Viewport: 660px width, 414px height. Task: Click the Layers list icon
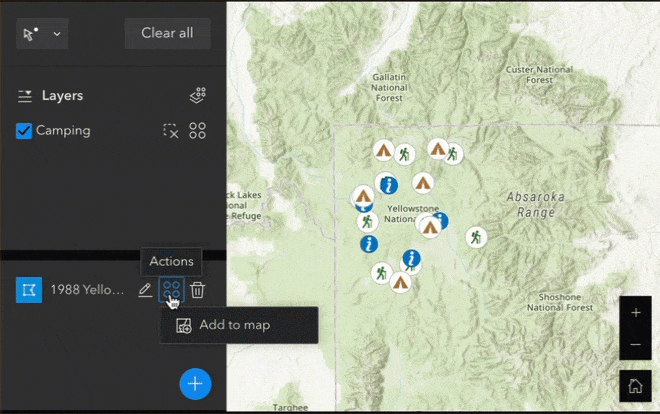coord(25,96)
